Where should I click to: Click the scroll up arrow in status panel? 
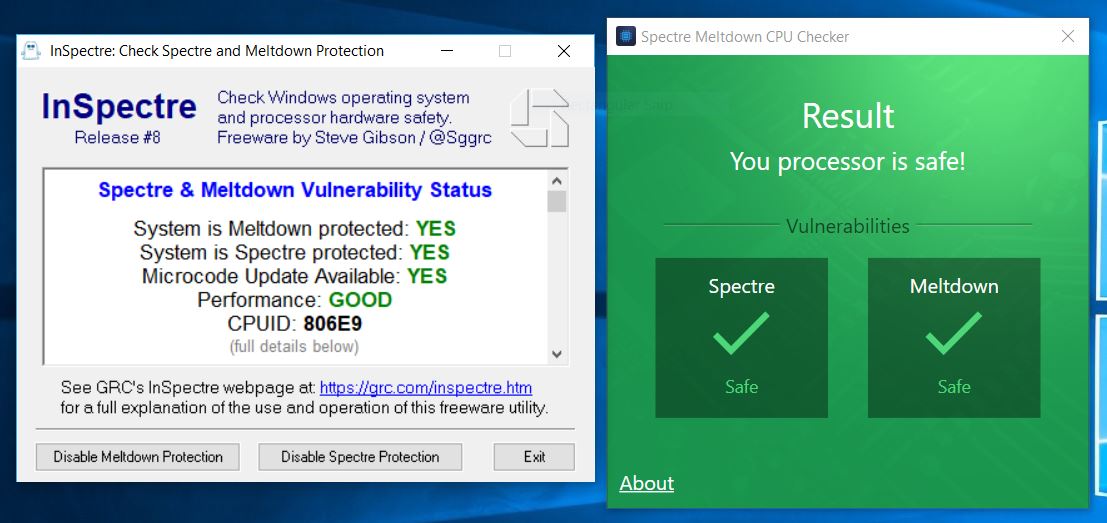coord(557,180)
